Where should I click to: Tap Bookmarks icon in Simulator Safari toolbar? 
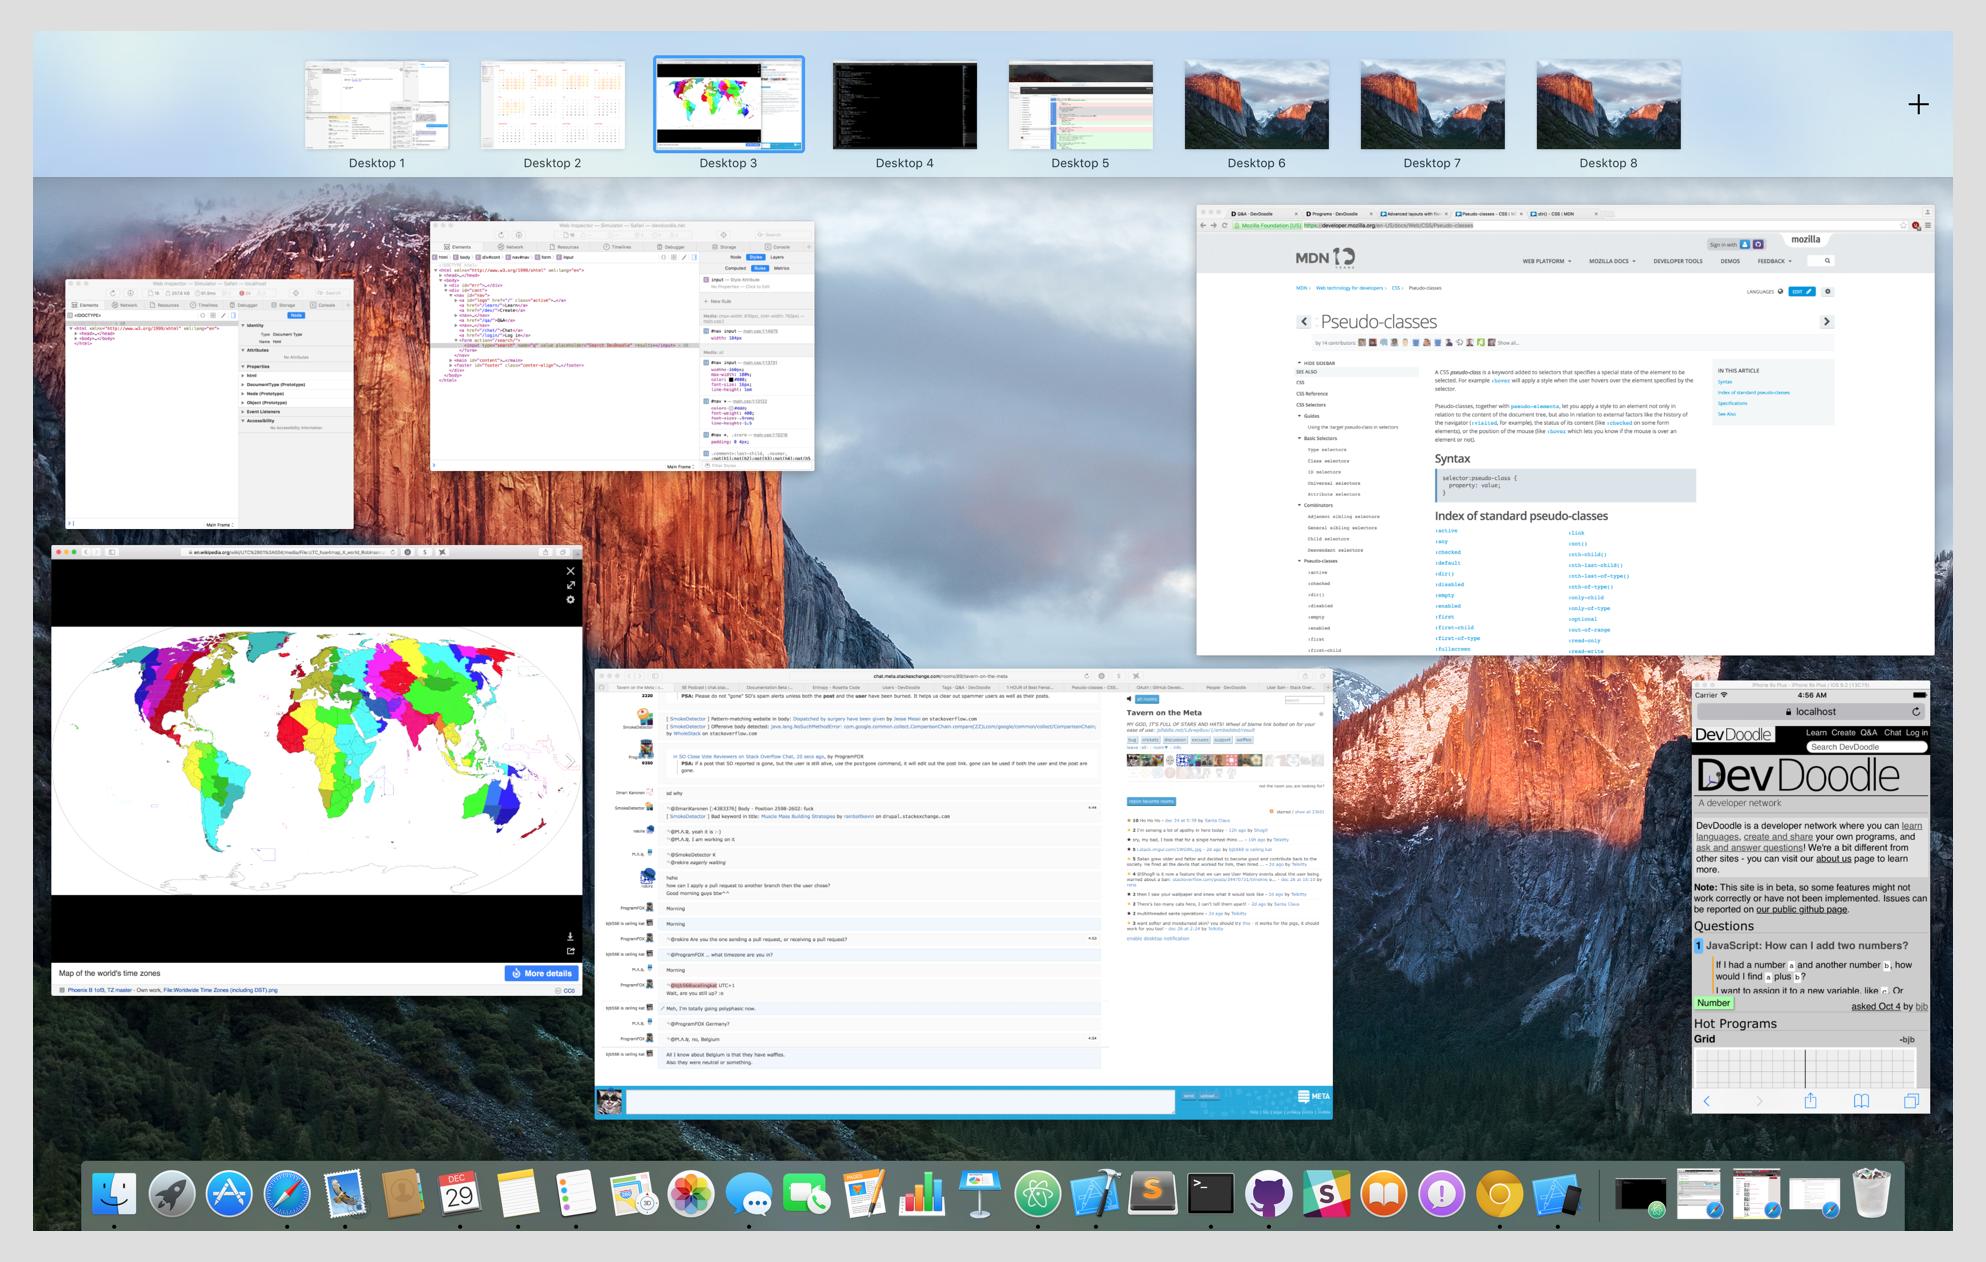tap(1861, 1101)
